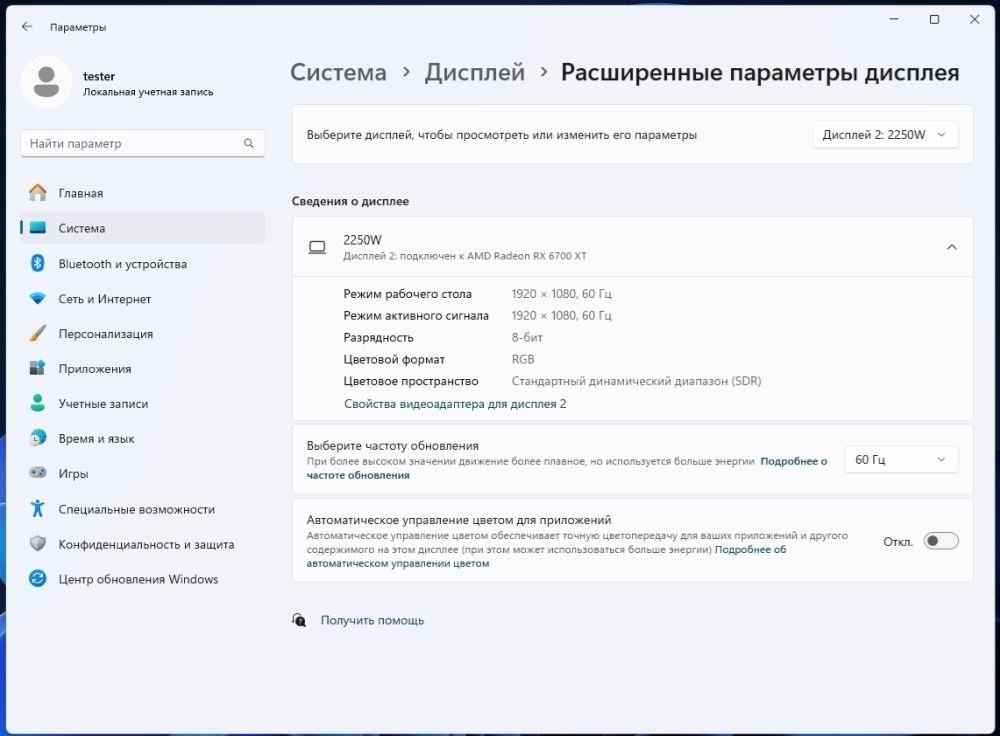Click the Сведения о дисплее heading
This screenshot has width=1000, height=736.
pyautogui.click(x=350, y=201)
